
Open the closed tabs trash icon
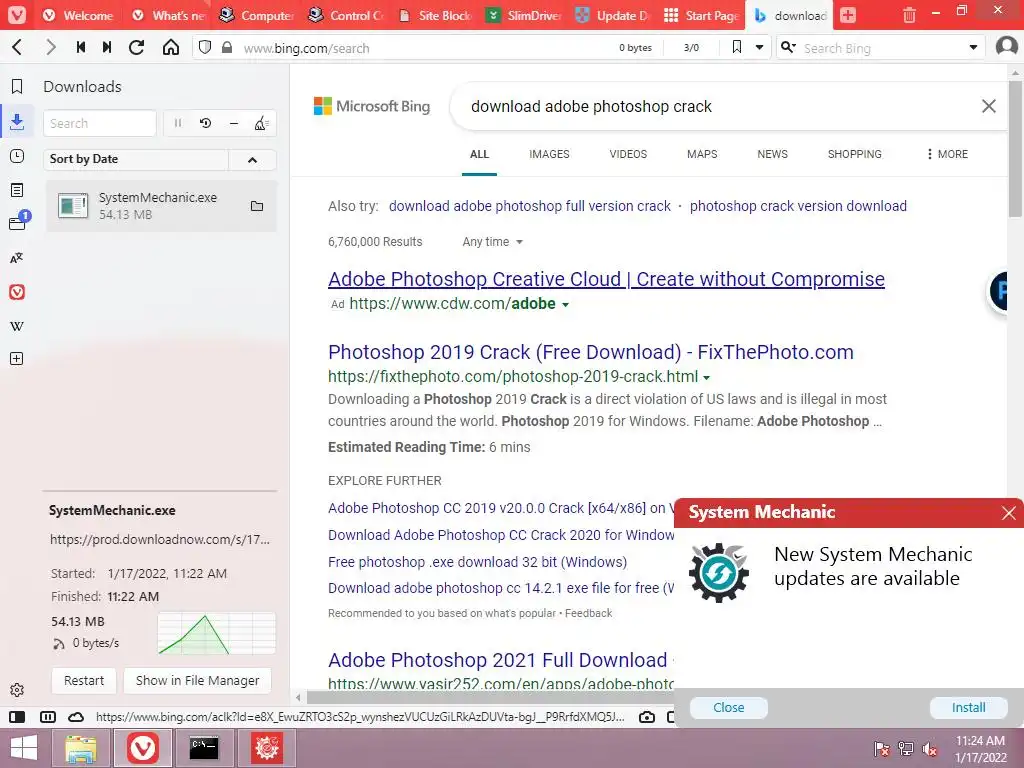pos(908,15)
